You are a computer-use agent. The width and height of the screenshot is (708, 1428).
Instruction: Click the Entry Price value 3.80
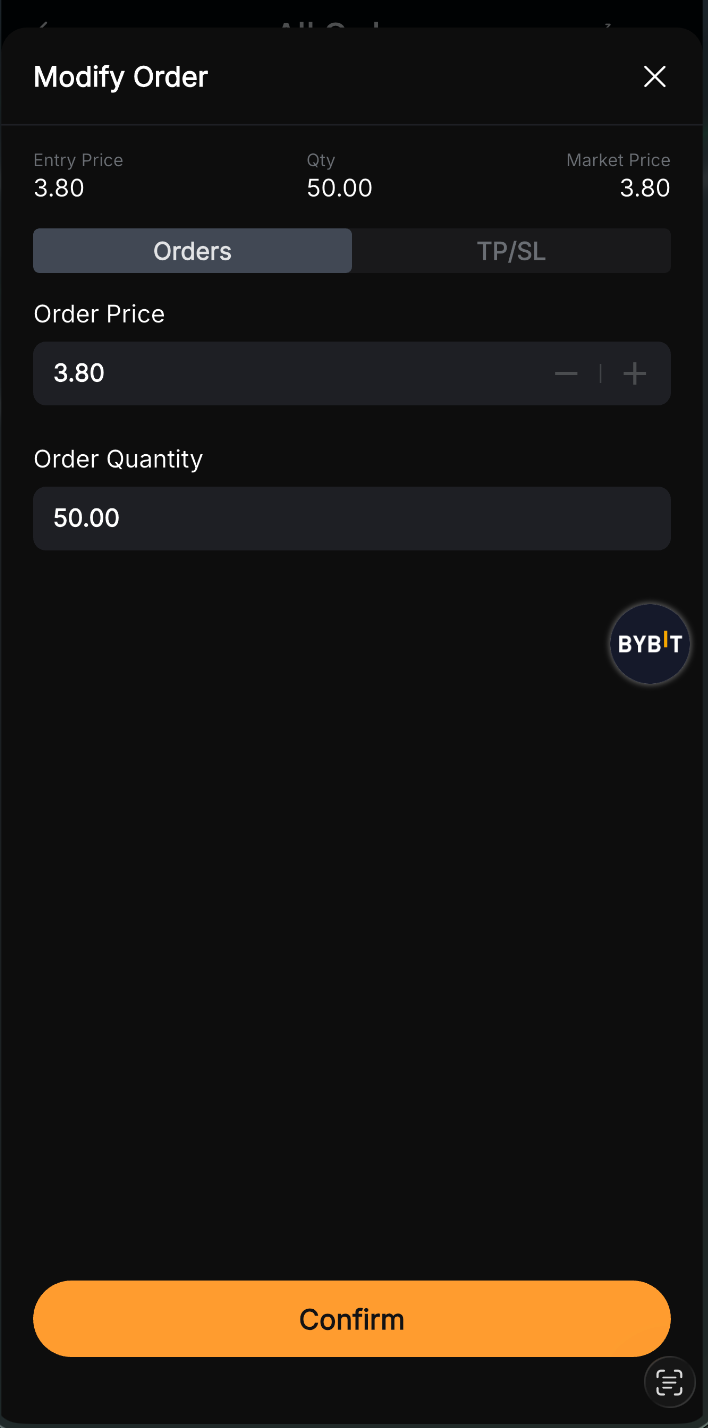58,187
